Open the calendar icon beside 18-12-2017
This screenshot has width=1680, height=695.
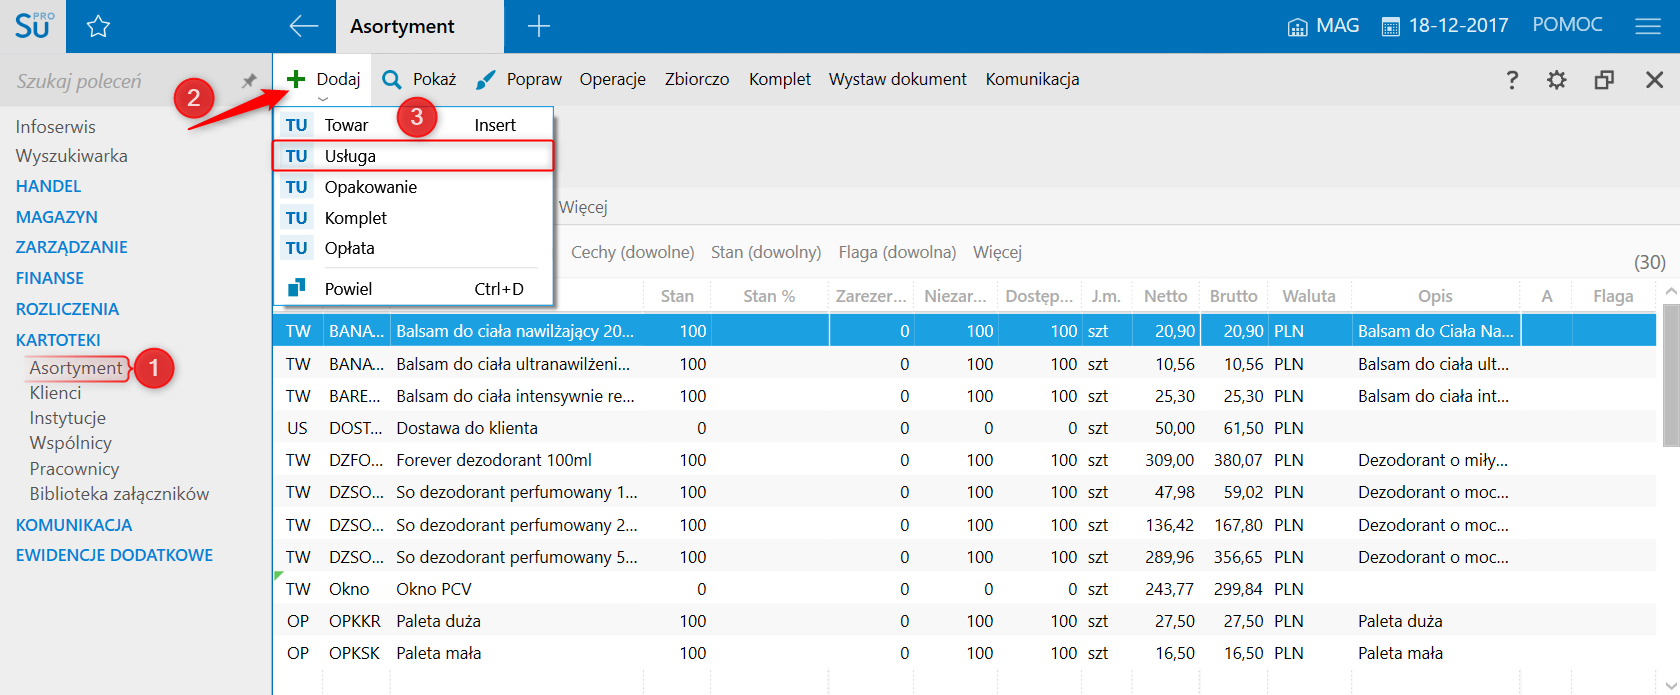tap(1390, 27)
